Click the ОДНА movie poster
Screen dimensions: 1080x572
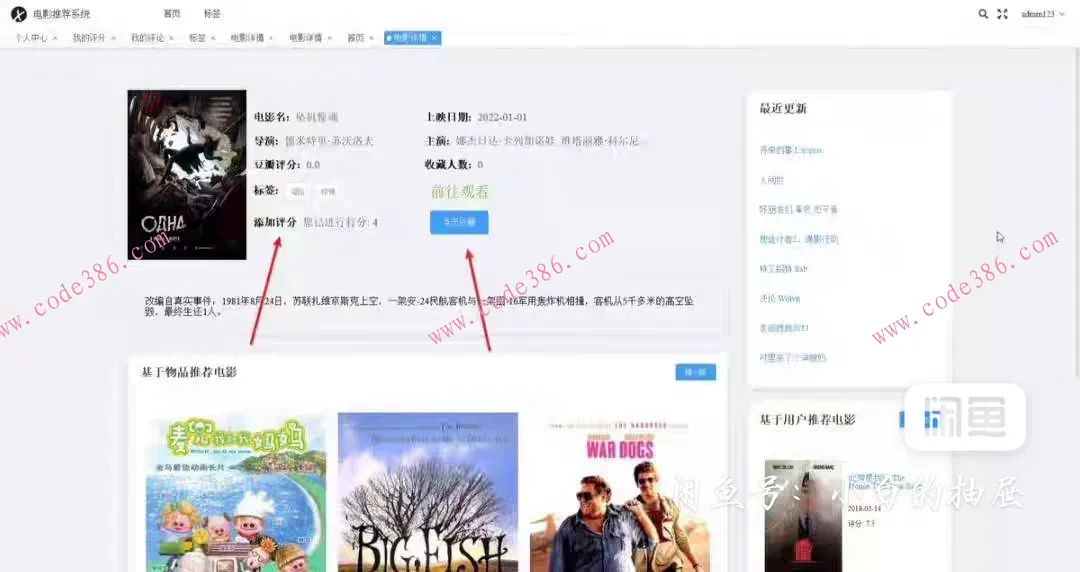tap(187, 175)
